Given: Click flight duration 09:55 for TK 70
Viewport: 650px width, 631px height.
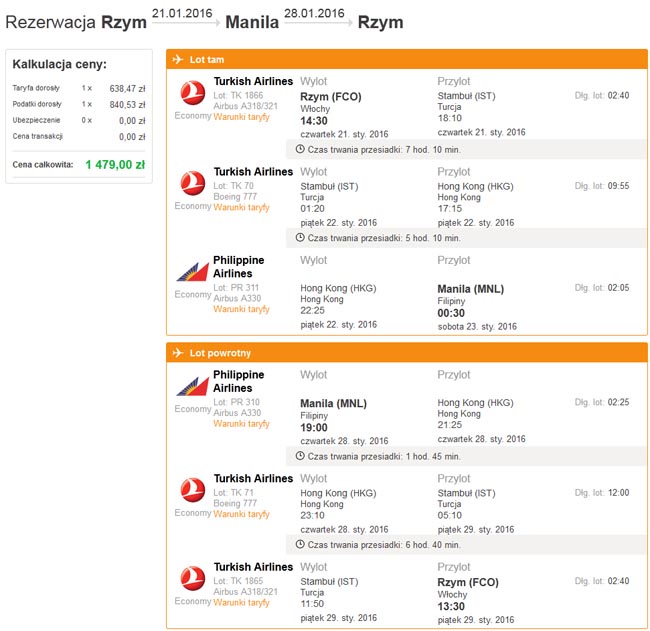Looking at the screenshot, I should pyautogui.click(x=618, y=186).
